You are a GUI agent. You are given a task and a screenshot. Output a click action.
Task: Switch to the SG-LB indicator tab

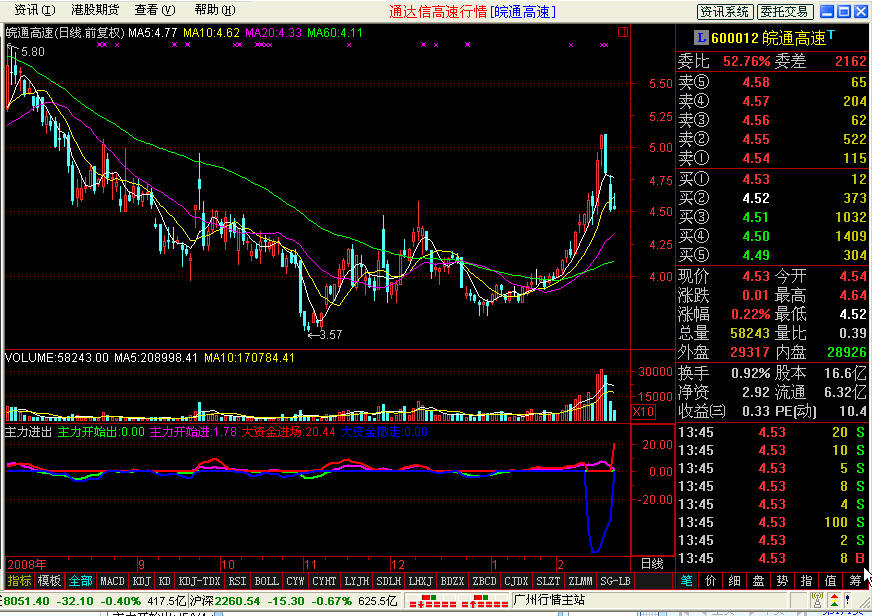tap(615, 581)
